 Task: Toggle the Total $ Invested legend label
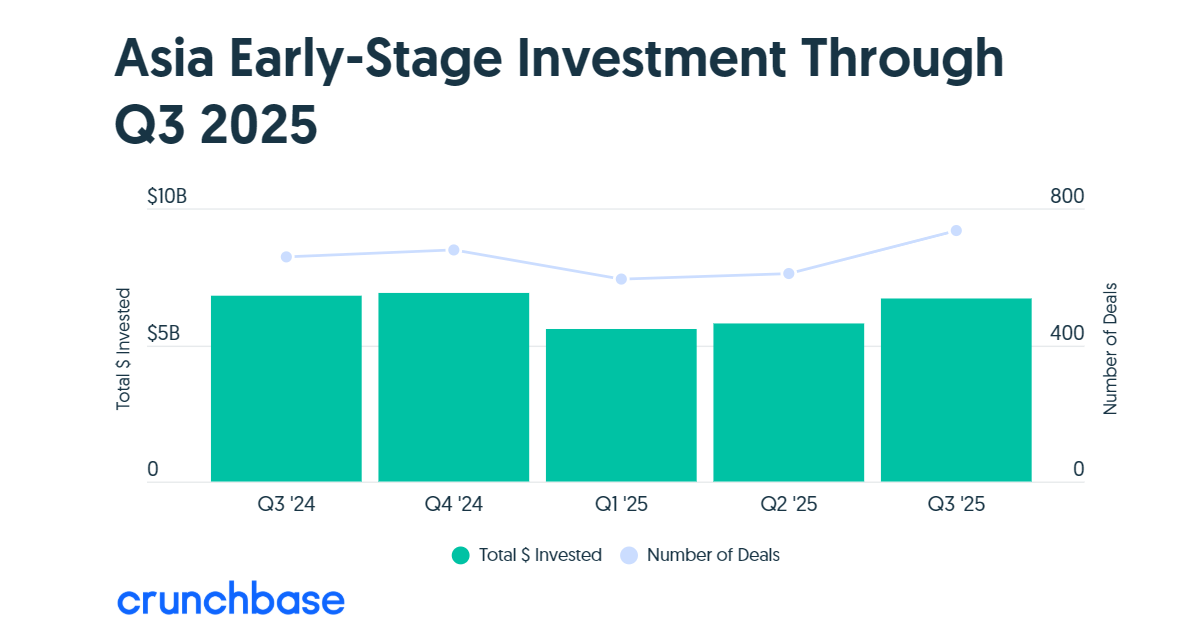pyautogui.click(x=540, y=555)
